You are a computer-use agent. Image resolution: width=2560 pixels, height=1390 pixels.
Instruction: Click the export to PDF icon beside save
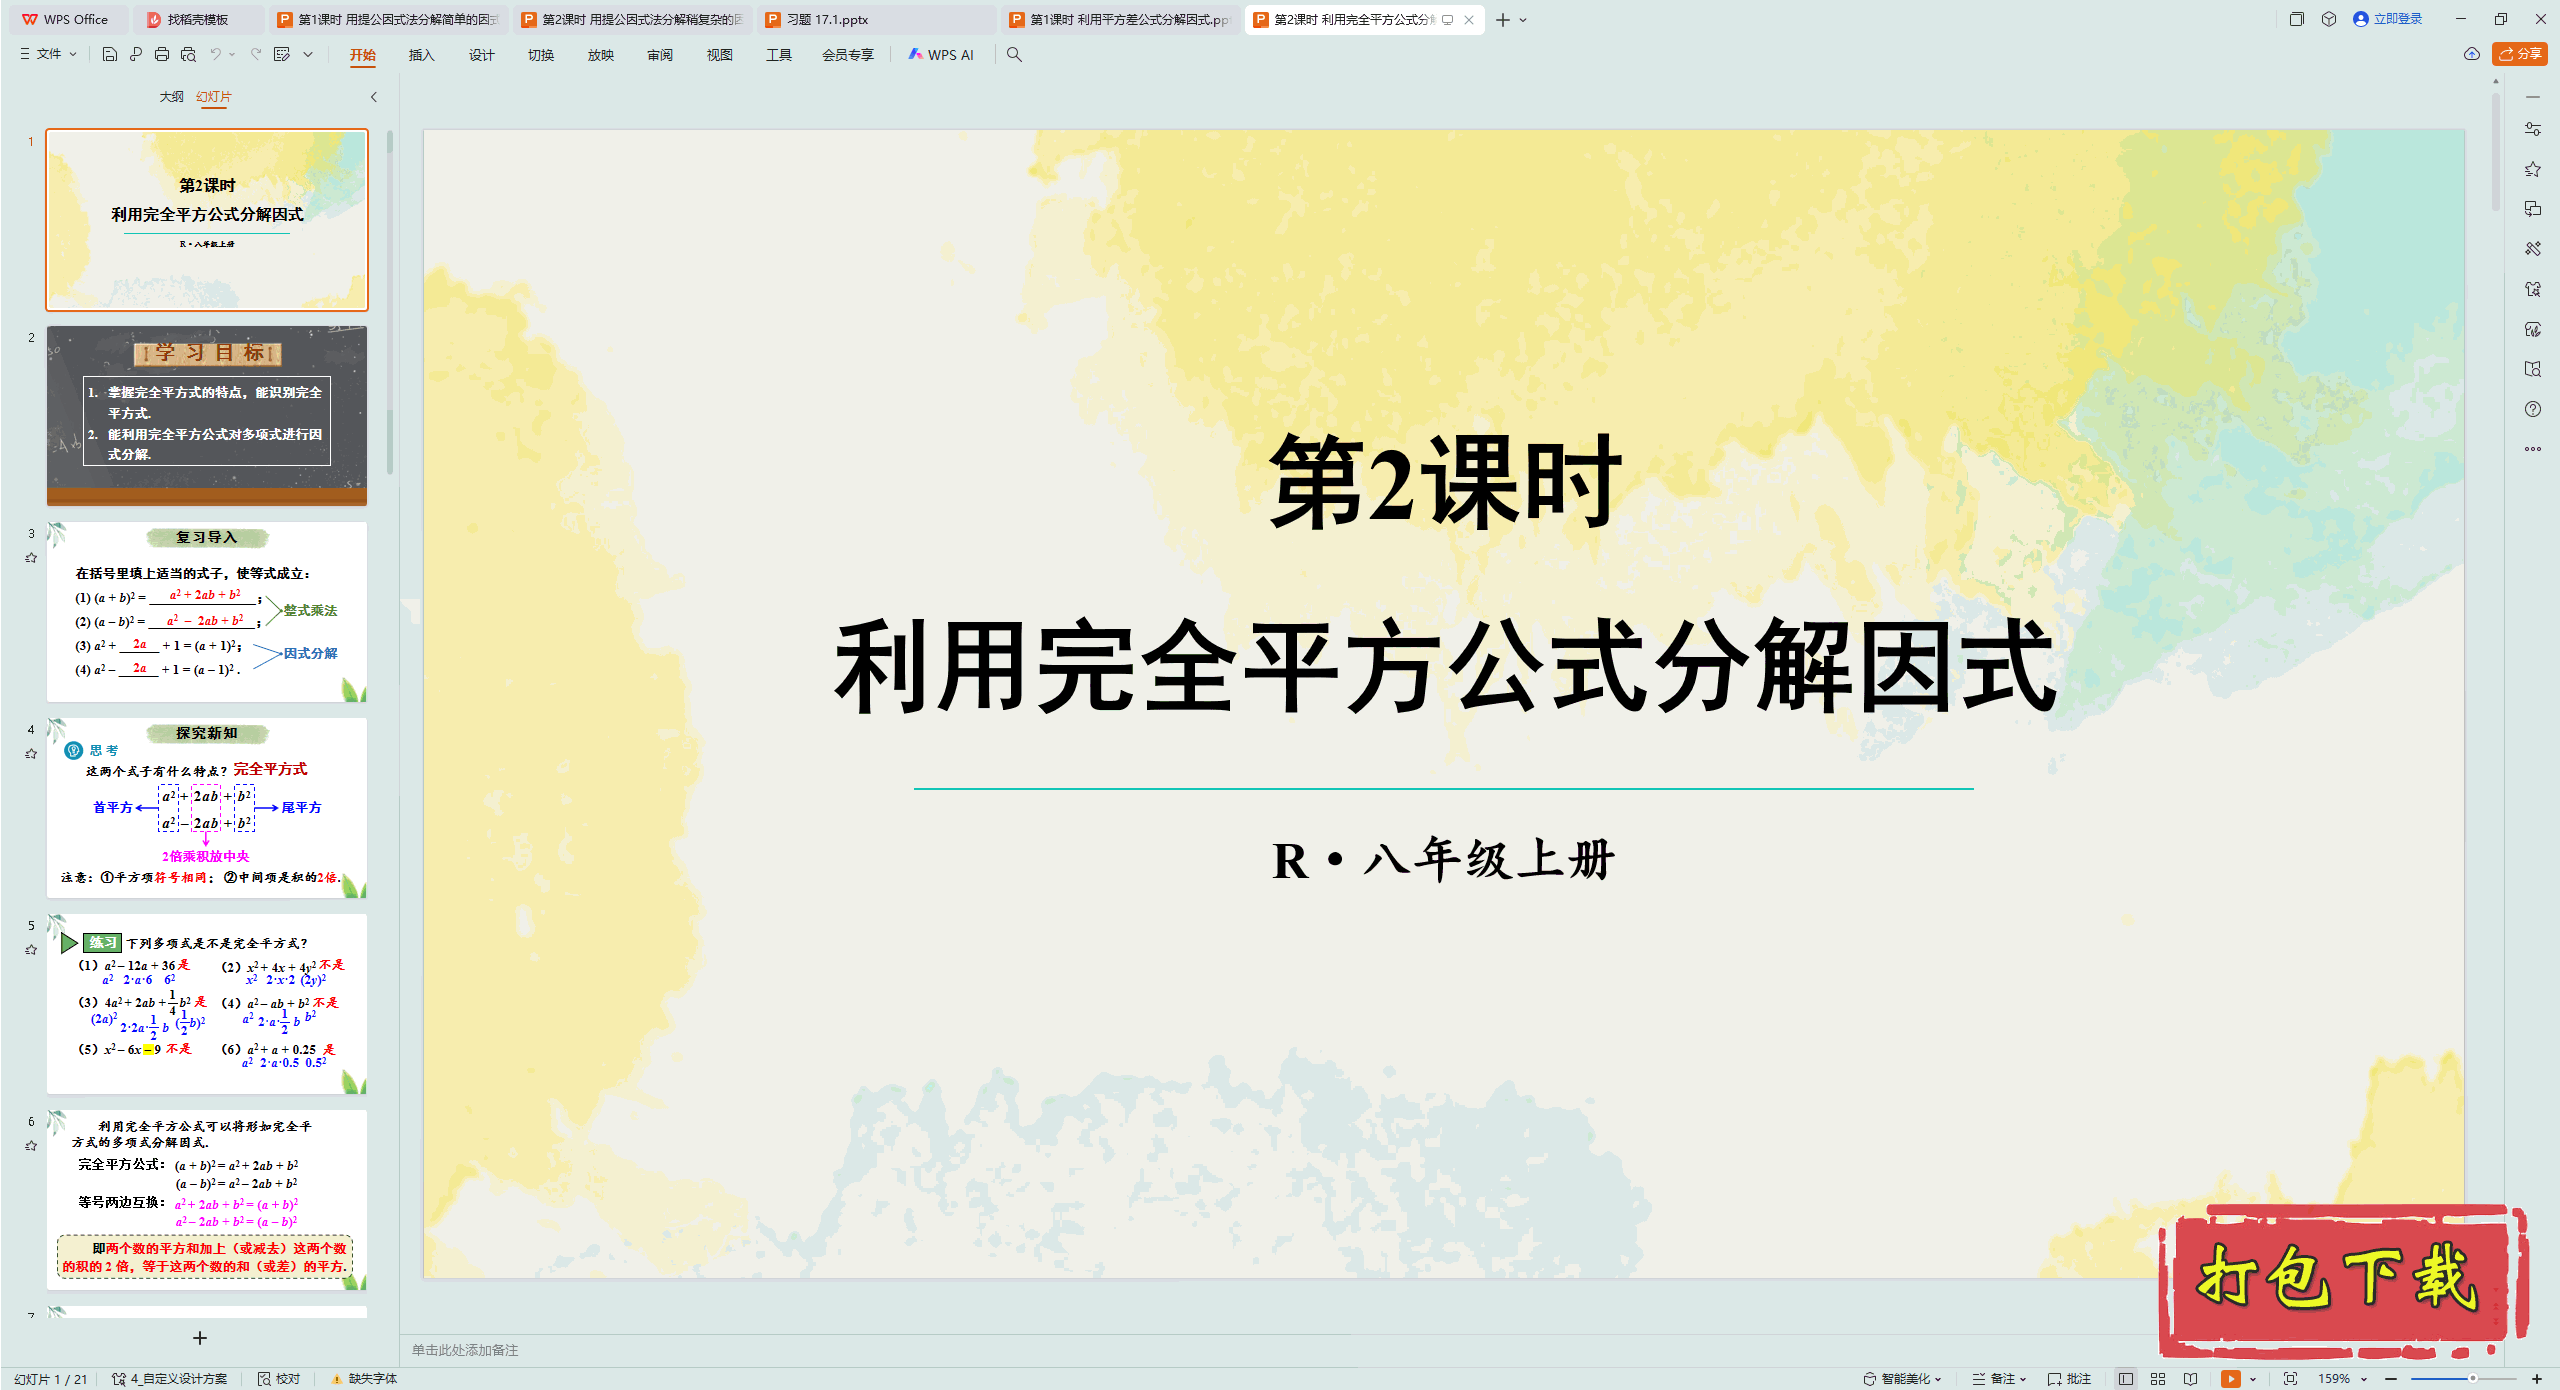[x=136, y=54]
